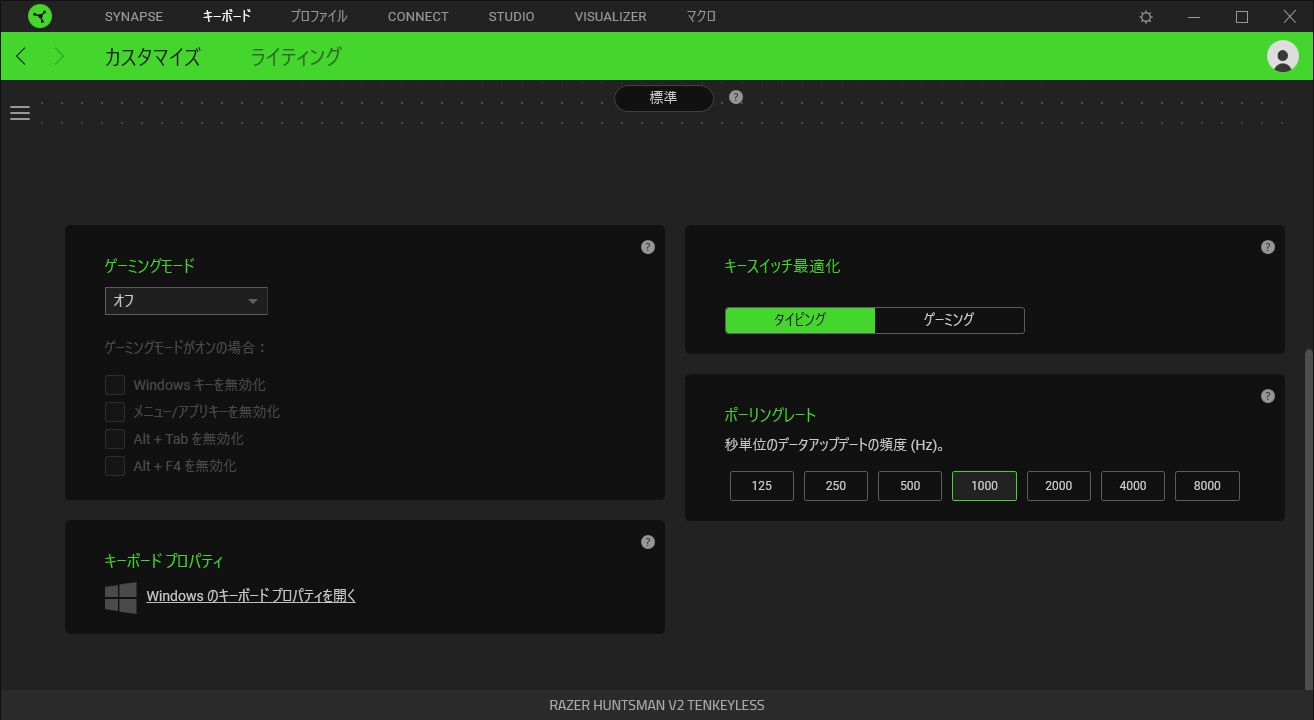Set polling rate to 2000
Screen dimensions: 1314x720
[x=1059, y=486]
